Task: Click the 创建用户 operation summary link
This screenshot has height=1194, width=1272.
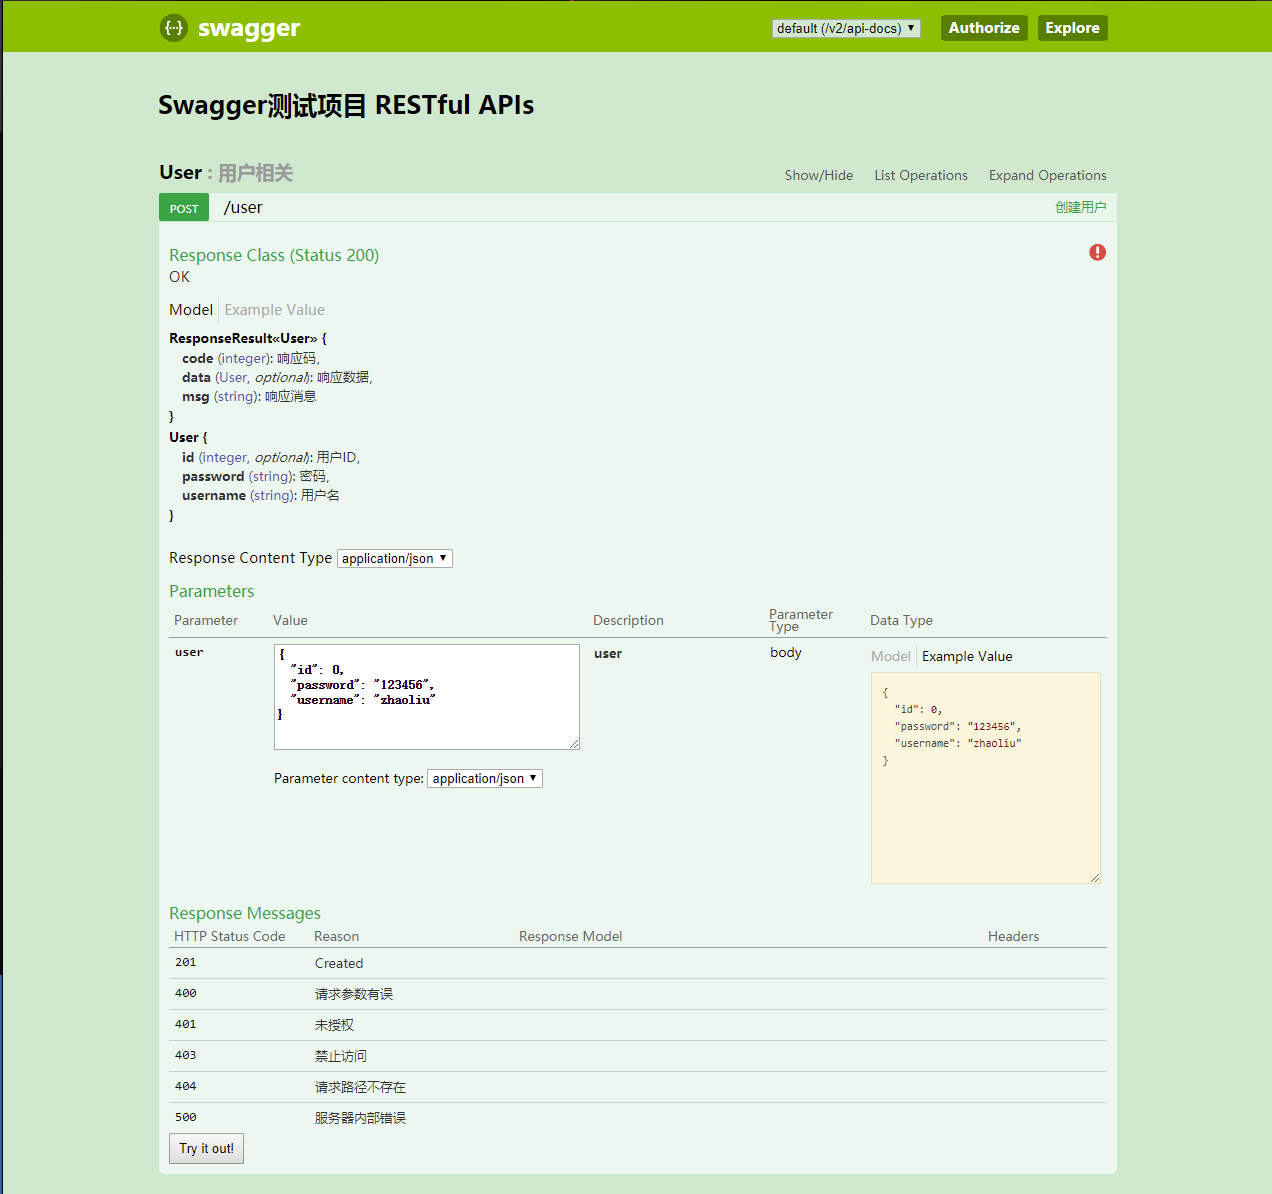Action: (x=1080, y=207)
